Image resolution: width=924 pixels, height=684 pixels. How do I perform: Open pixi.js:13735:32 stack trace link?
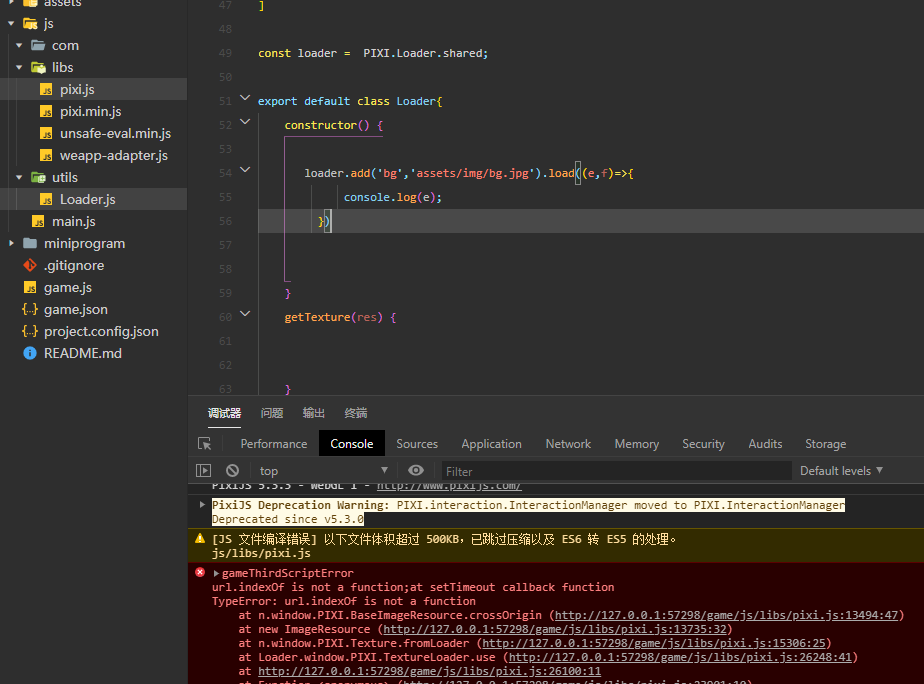555,629
